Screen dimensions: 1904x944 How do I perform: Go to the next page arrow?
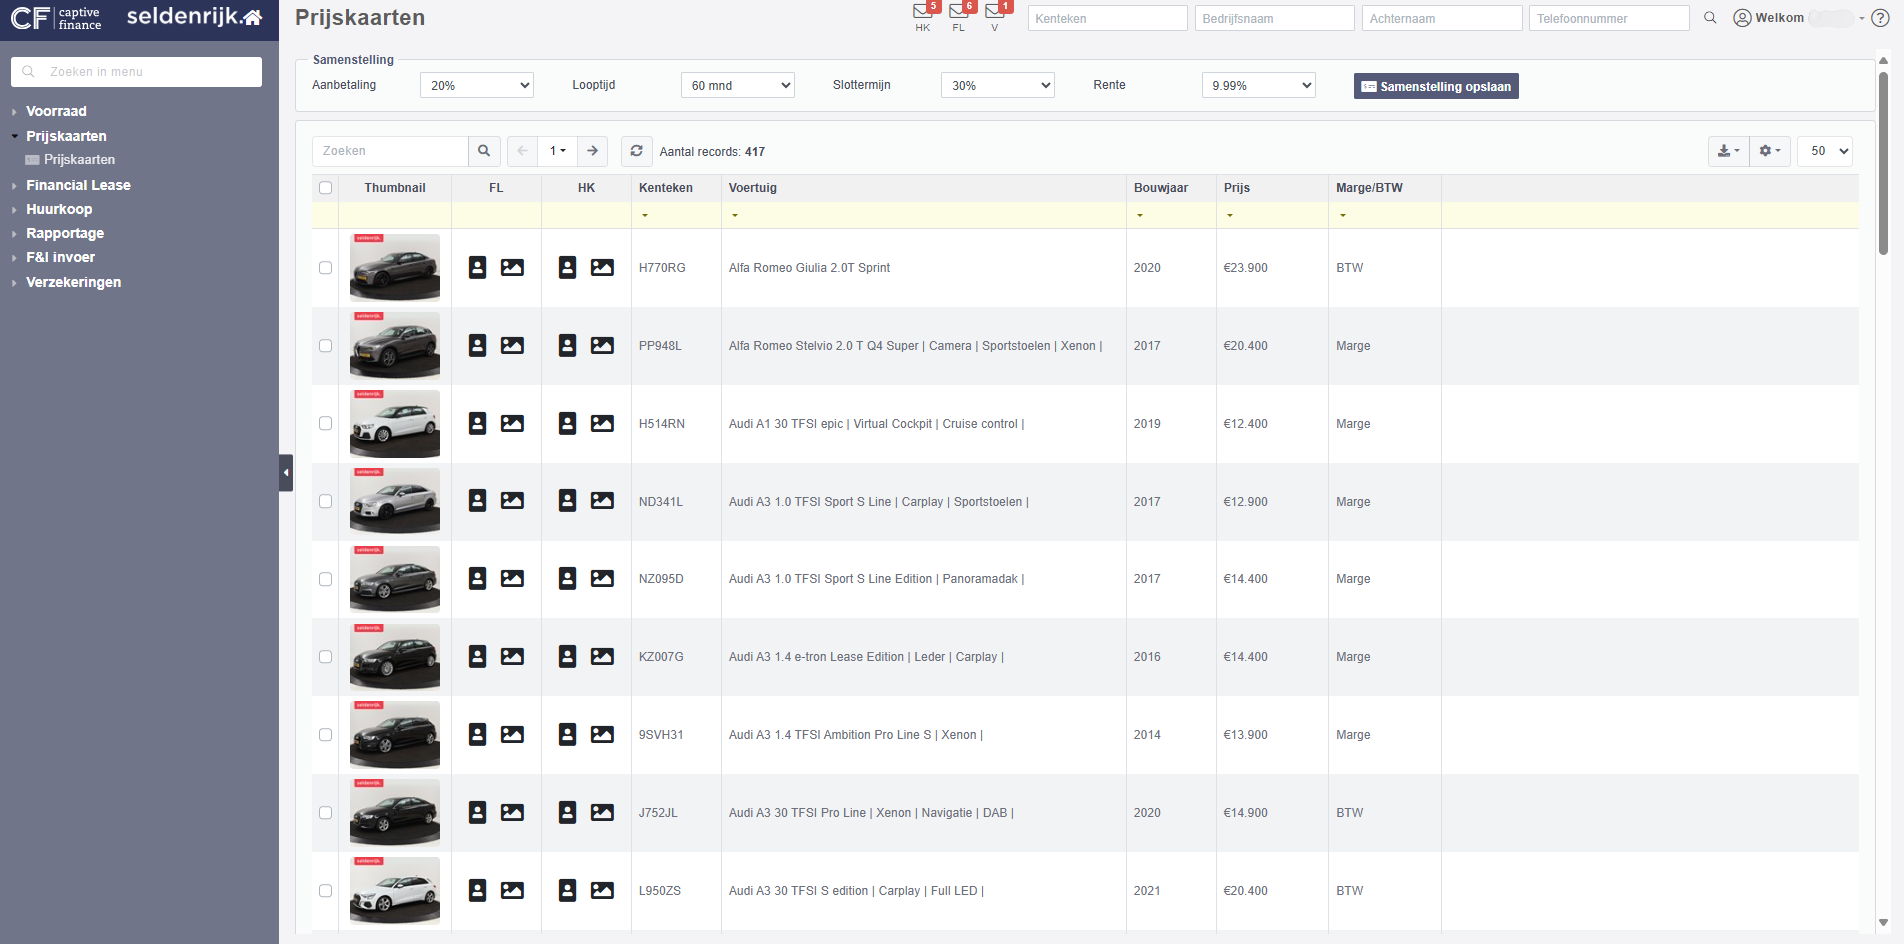(592, 151)
